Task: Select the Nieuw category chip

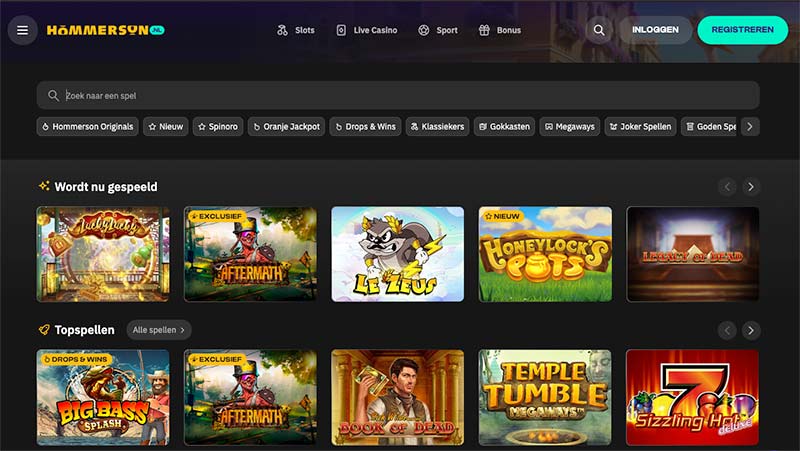Action: (166, 127)
